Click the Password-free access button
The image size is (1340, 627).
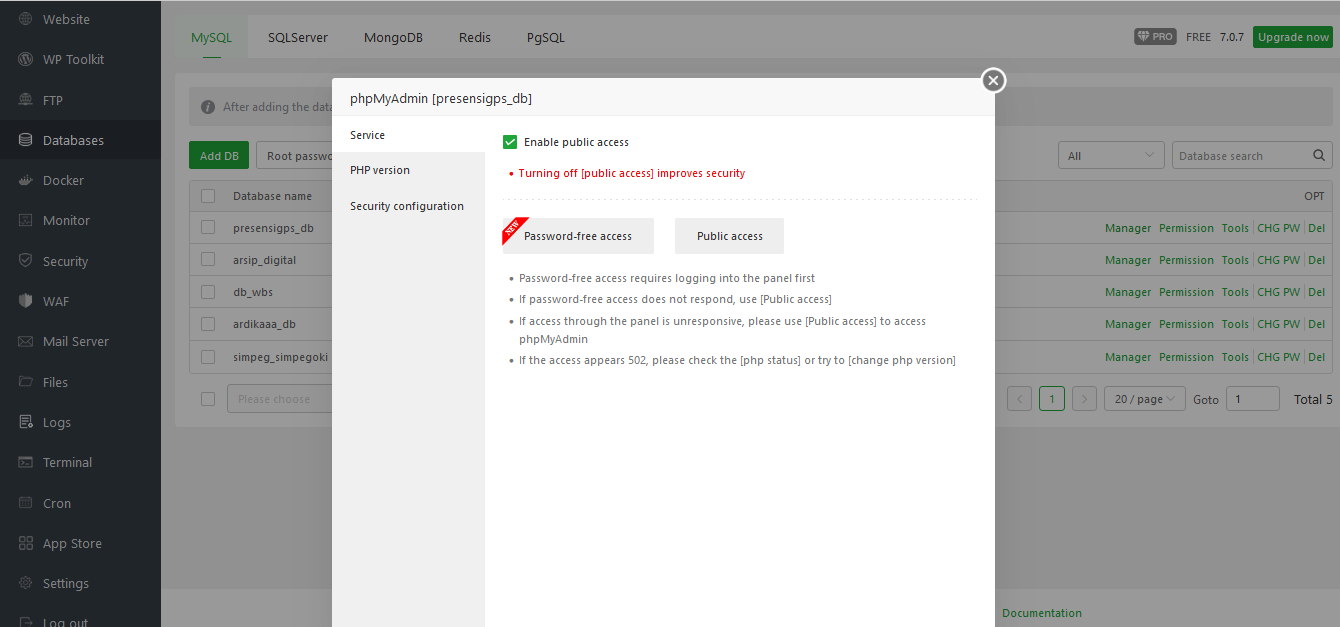[578, 236]
